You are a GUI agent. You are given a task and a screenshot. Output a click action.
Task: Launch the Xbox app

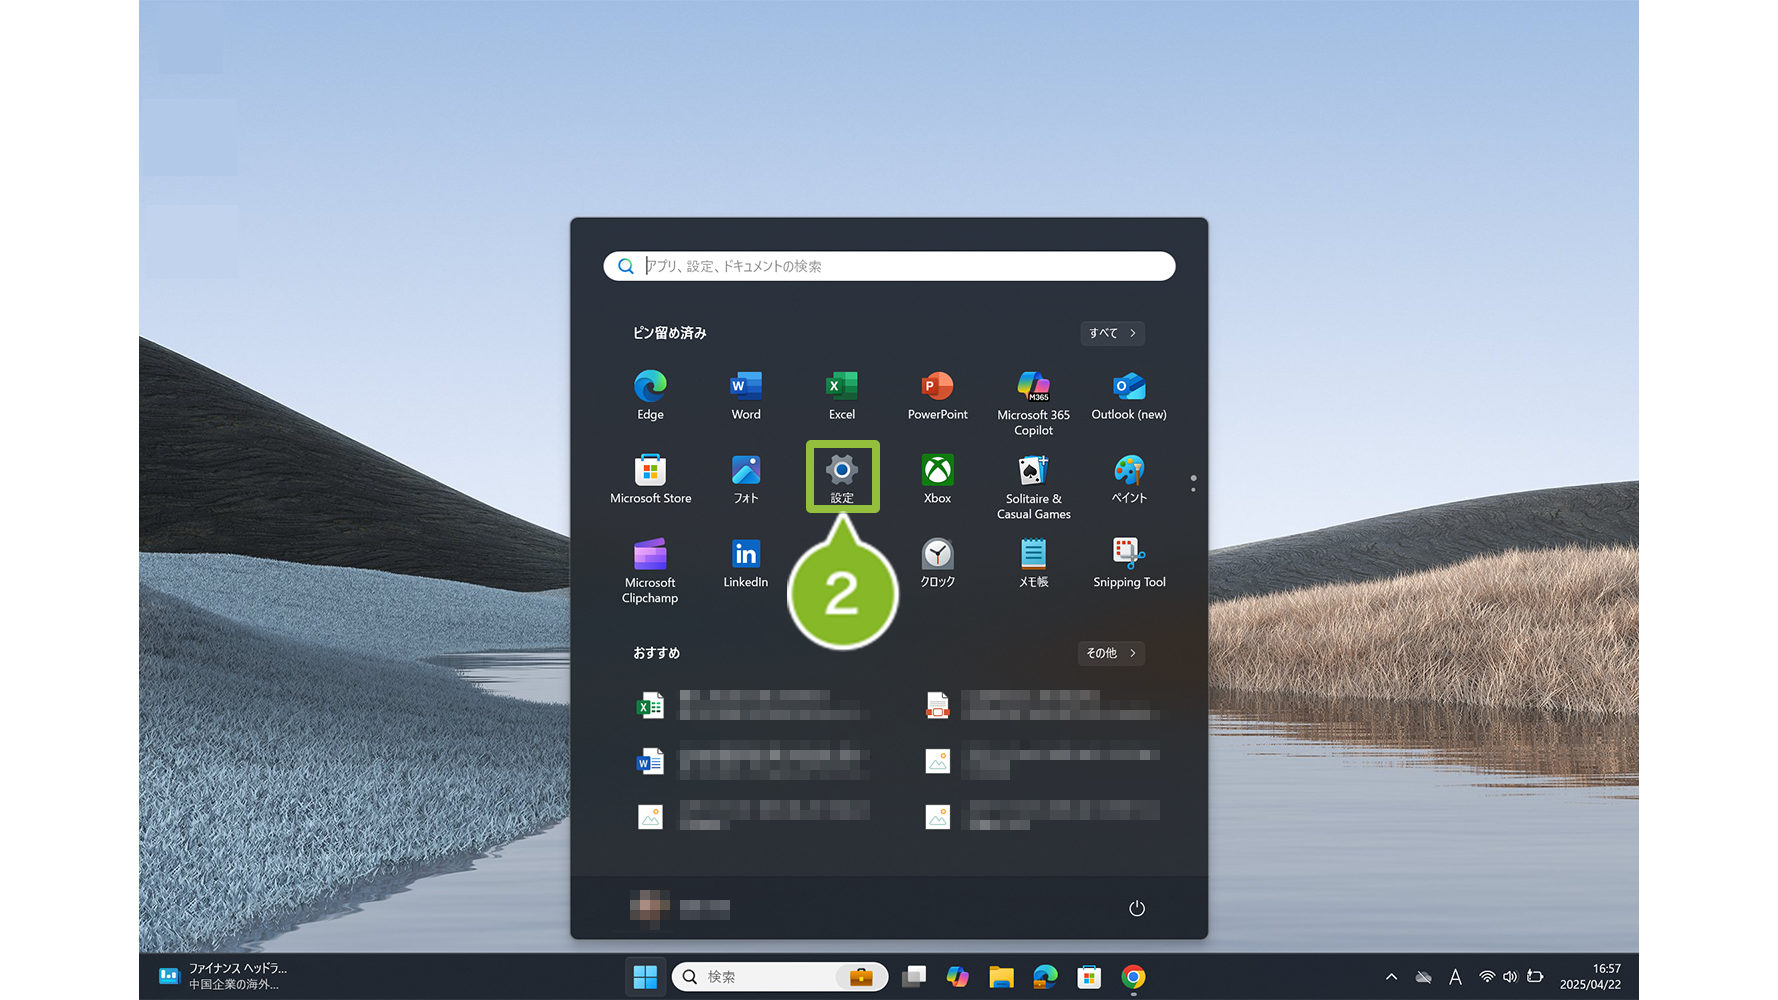coord(937,479)
